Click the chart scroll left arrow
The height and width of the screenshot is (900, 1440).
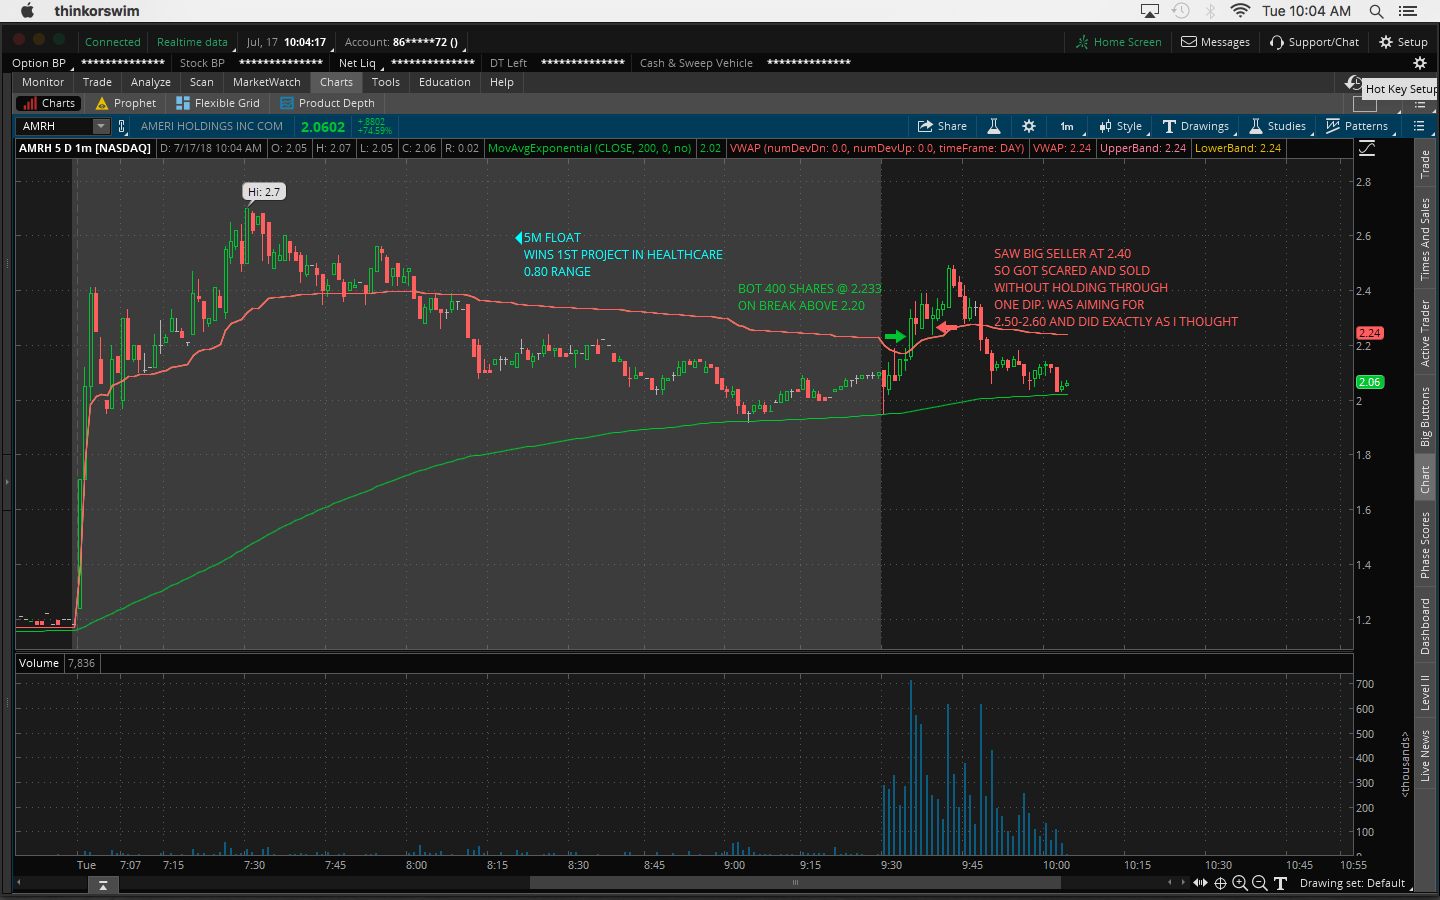click(x=1170, y=883)
